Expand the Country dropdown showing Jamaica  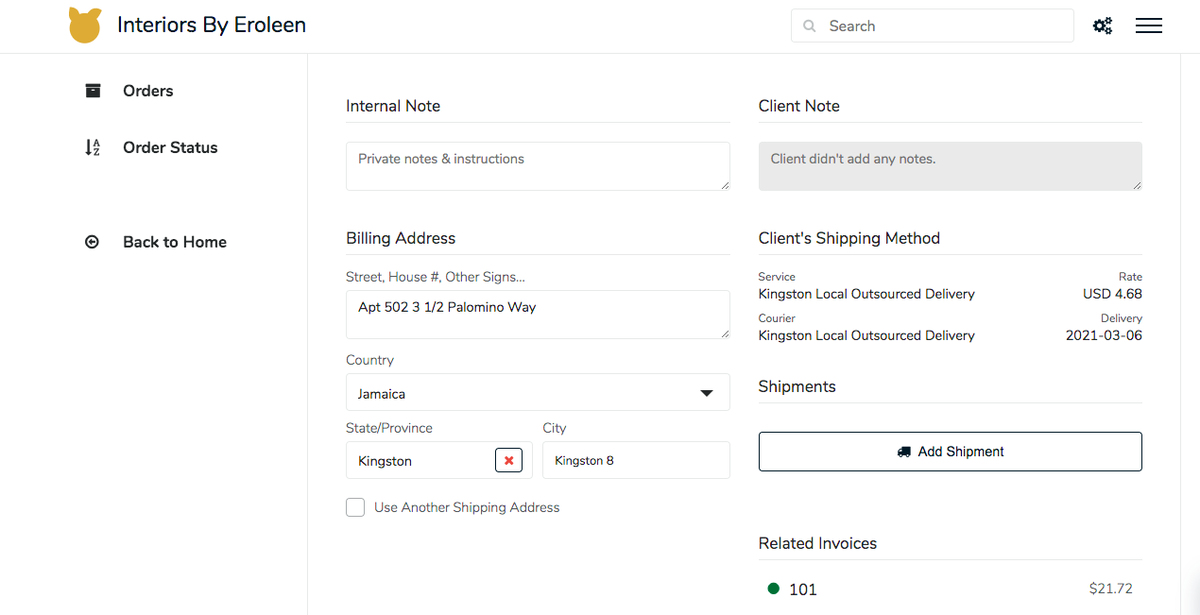(x=537, y=393)
